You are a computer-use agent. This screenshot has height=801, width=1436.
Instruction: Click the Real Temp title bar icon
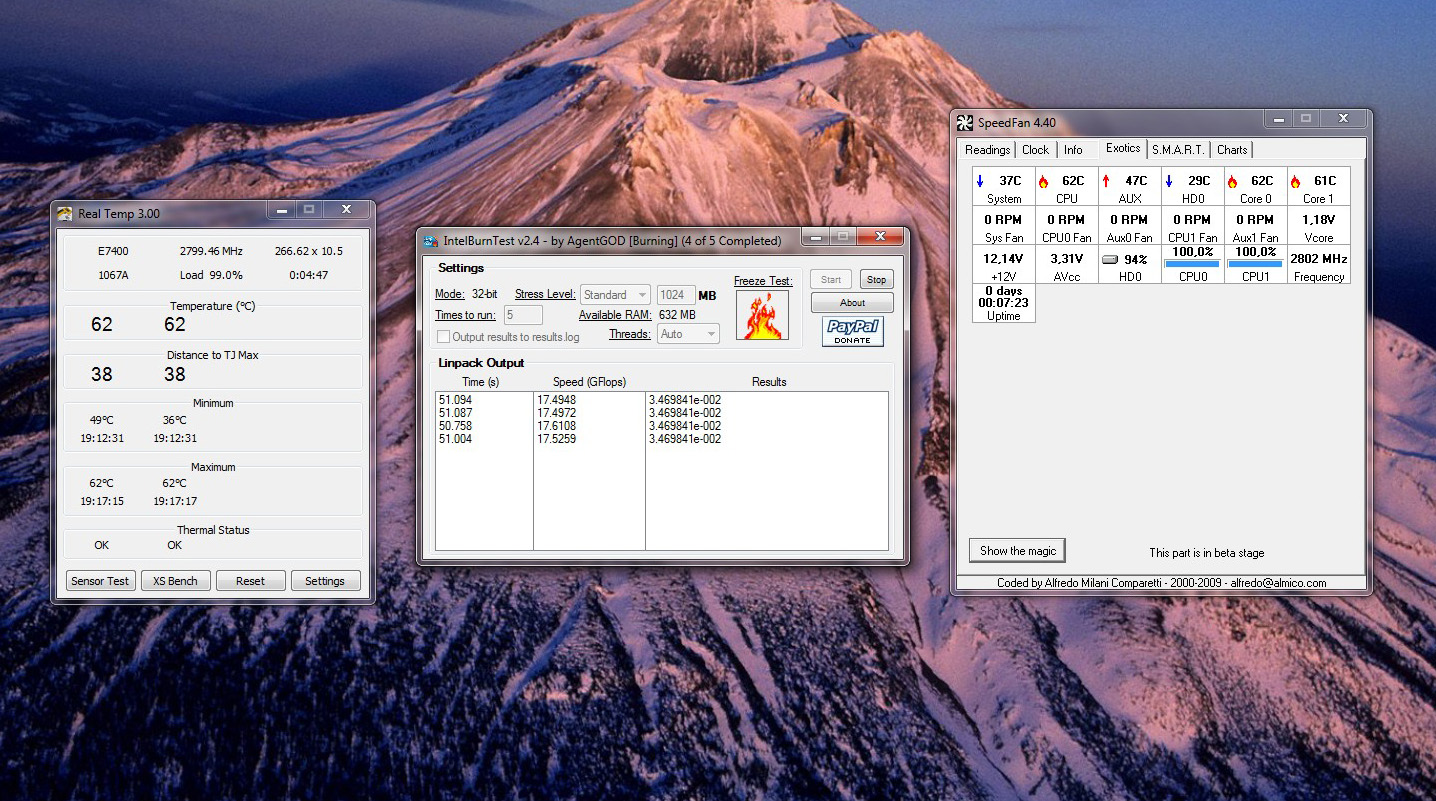pos(65,213)
